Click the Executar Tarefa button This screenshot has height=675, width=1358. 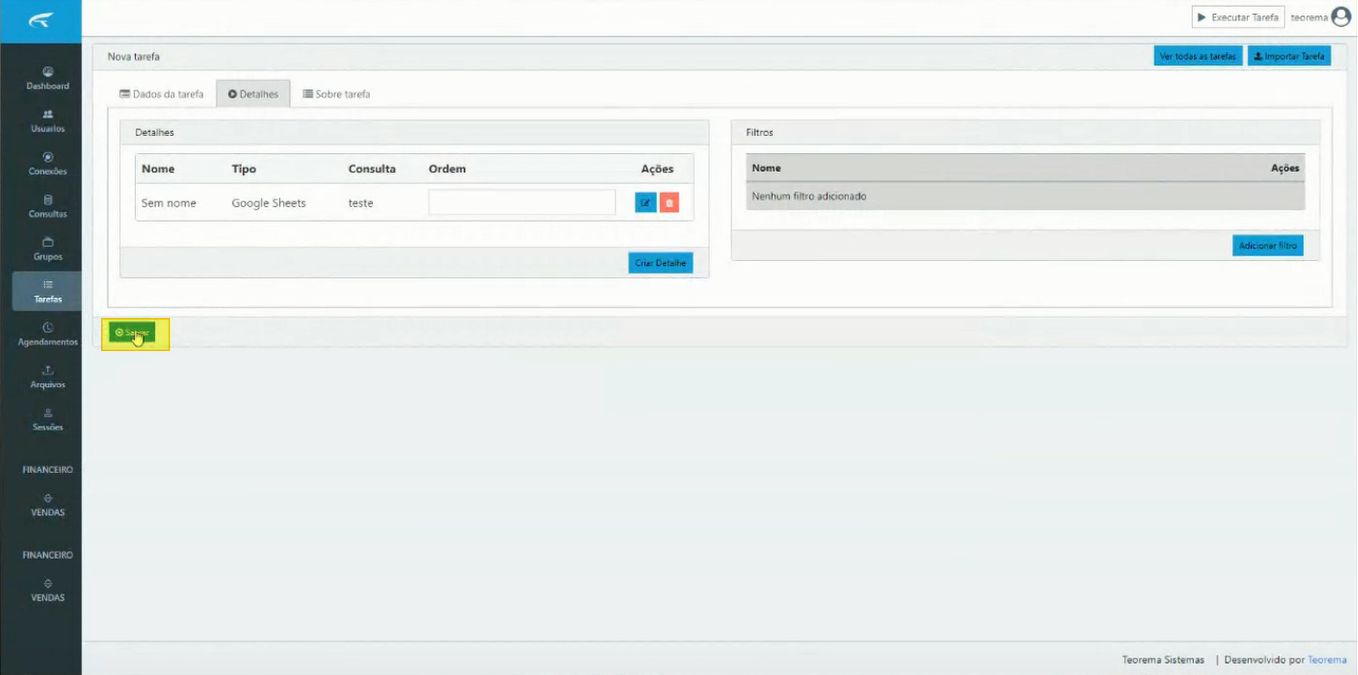[1238, 17]
